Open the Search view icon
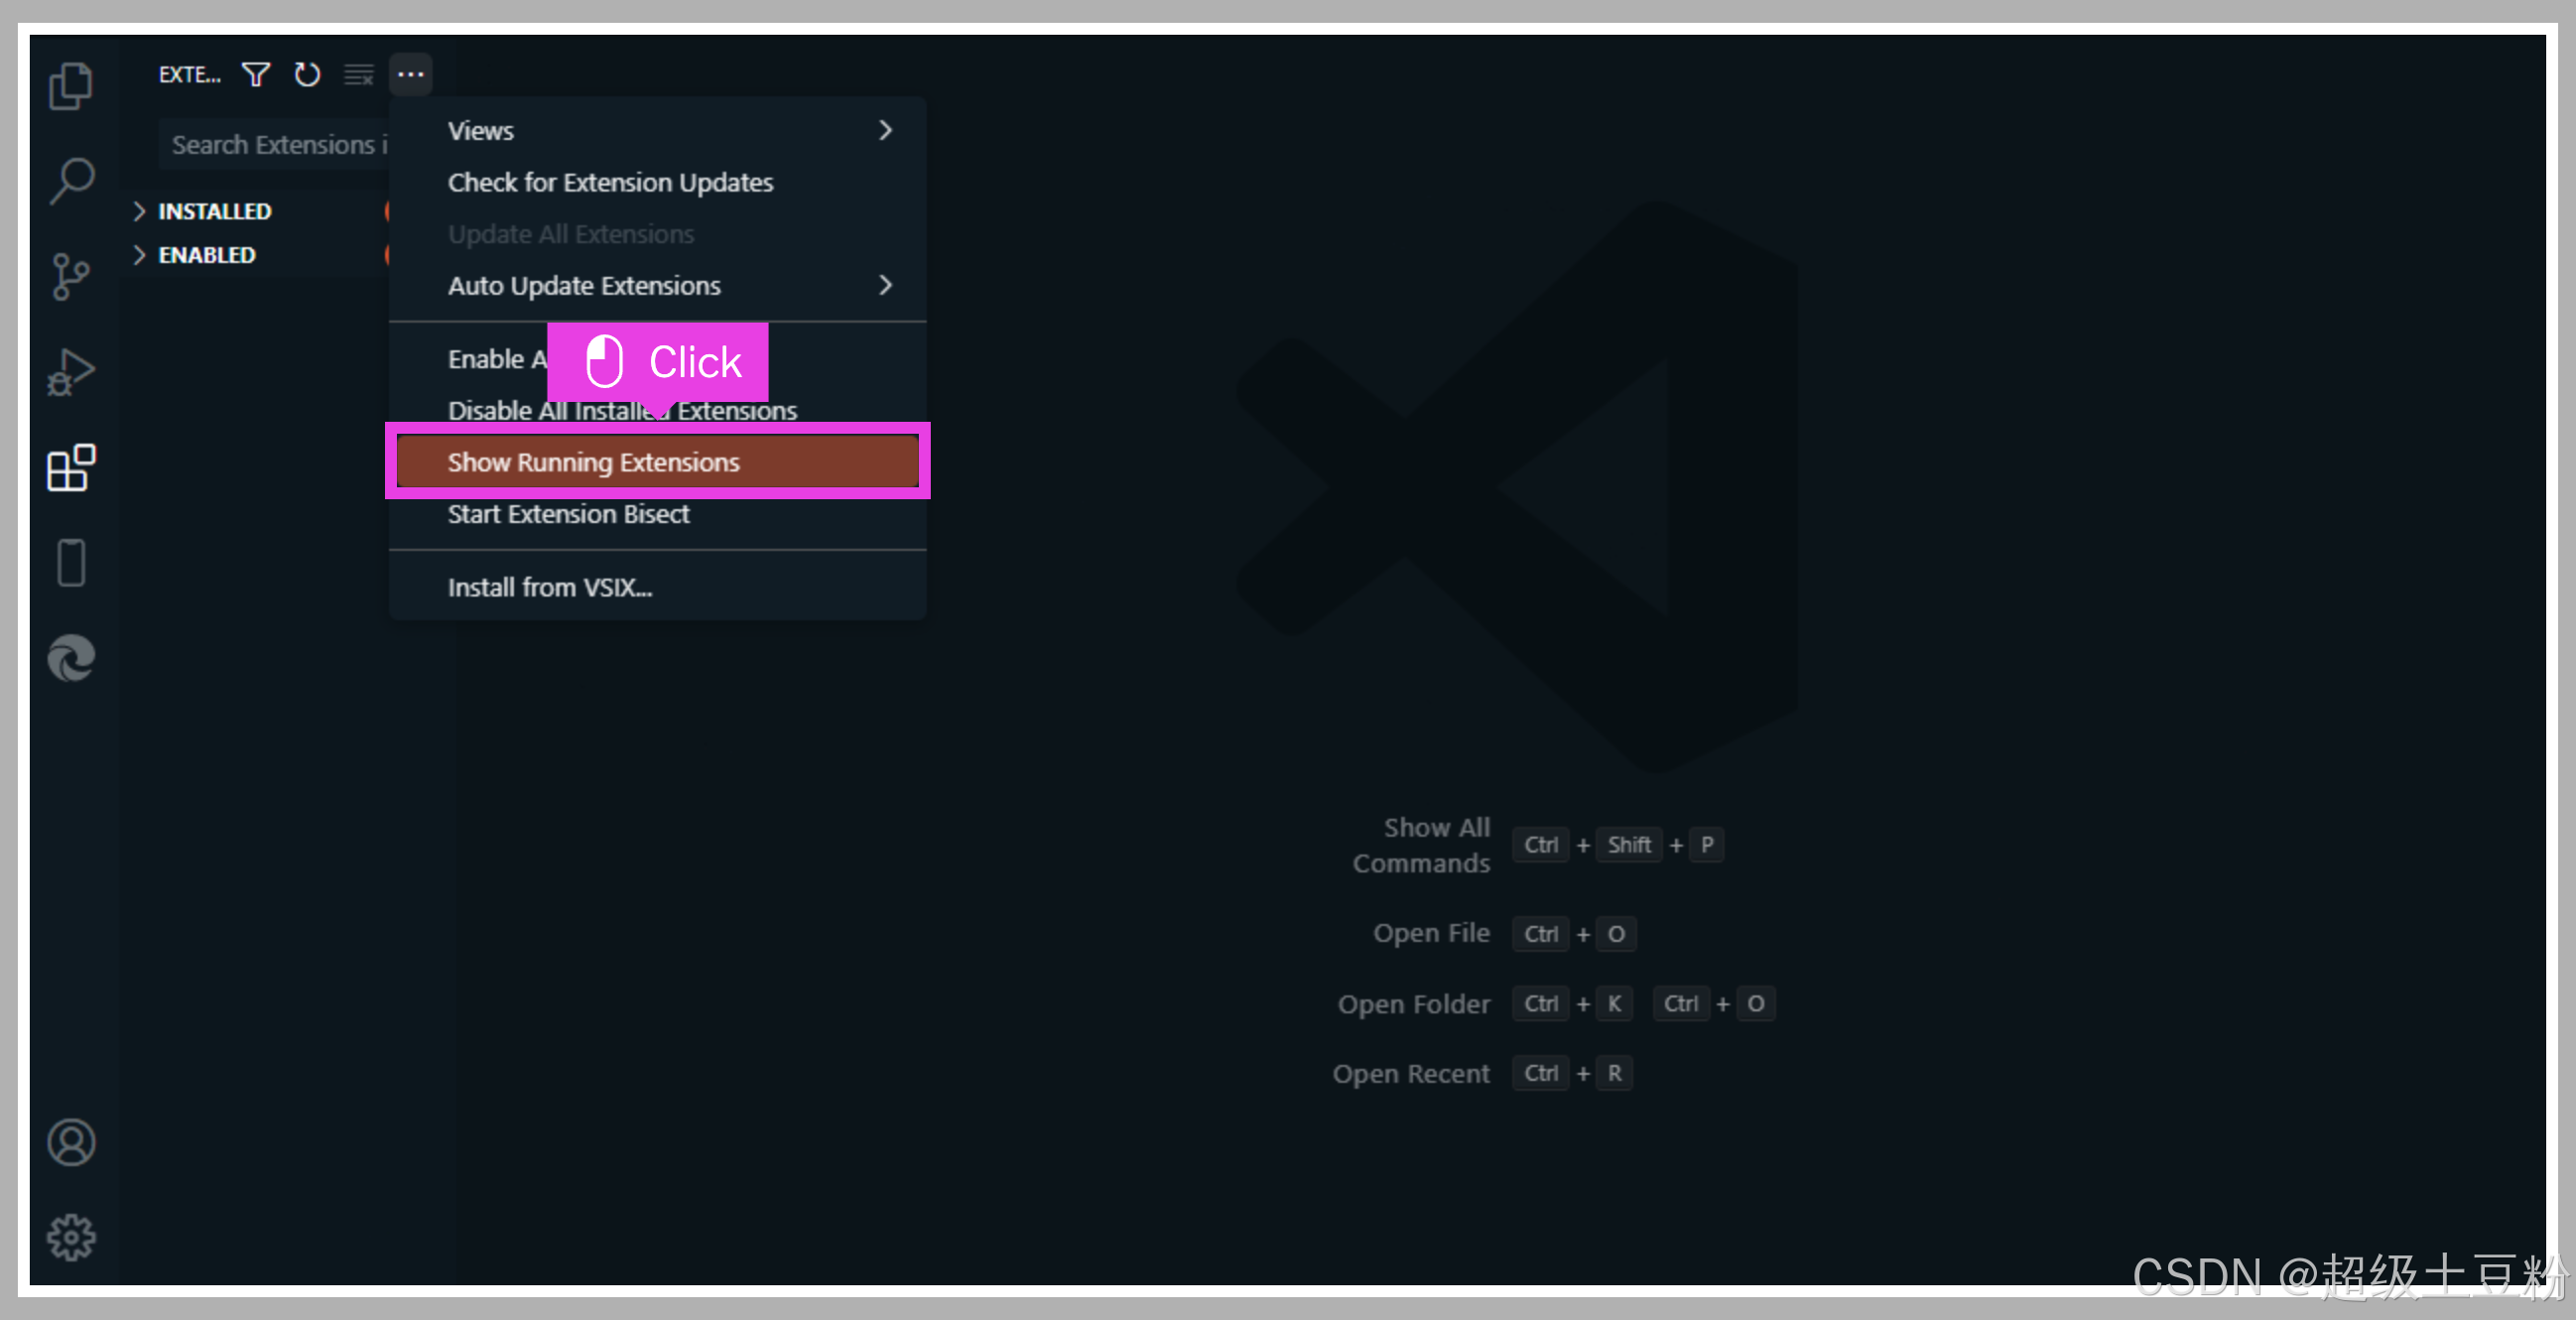This screenshot has width=2576, height=1320. (71, 182)
